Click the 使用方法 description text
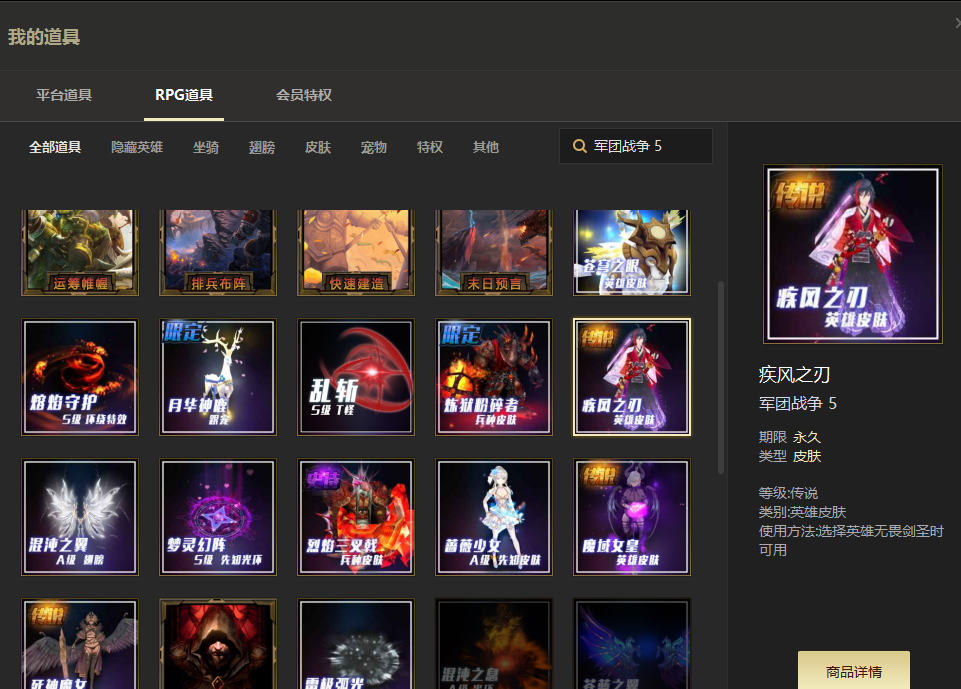 pyautogui.click(x=851, y=540)
